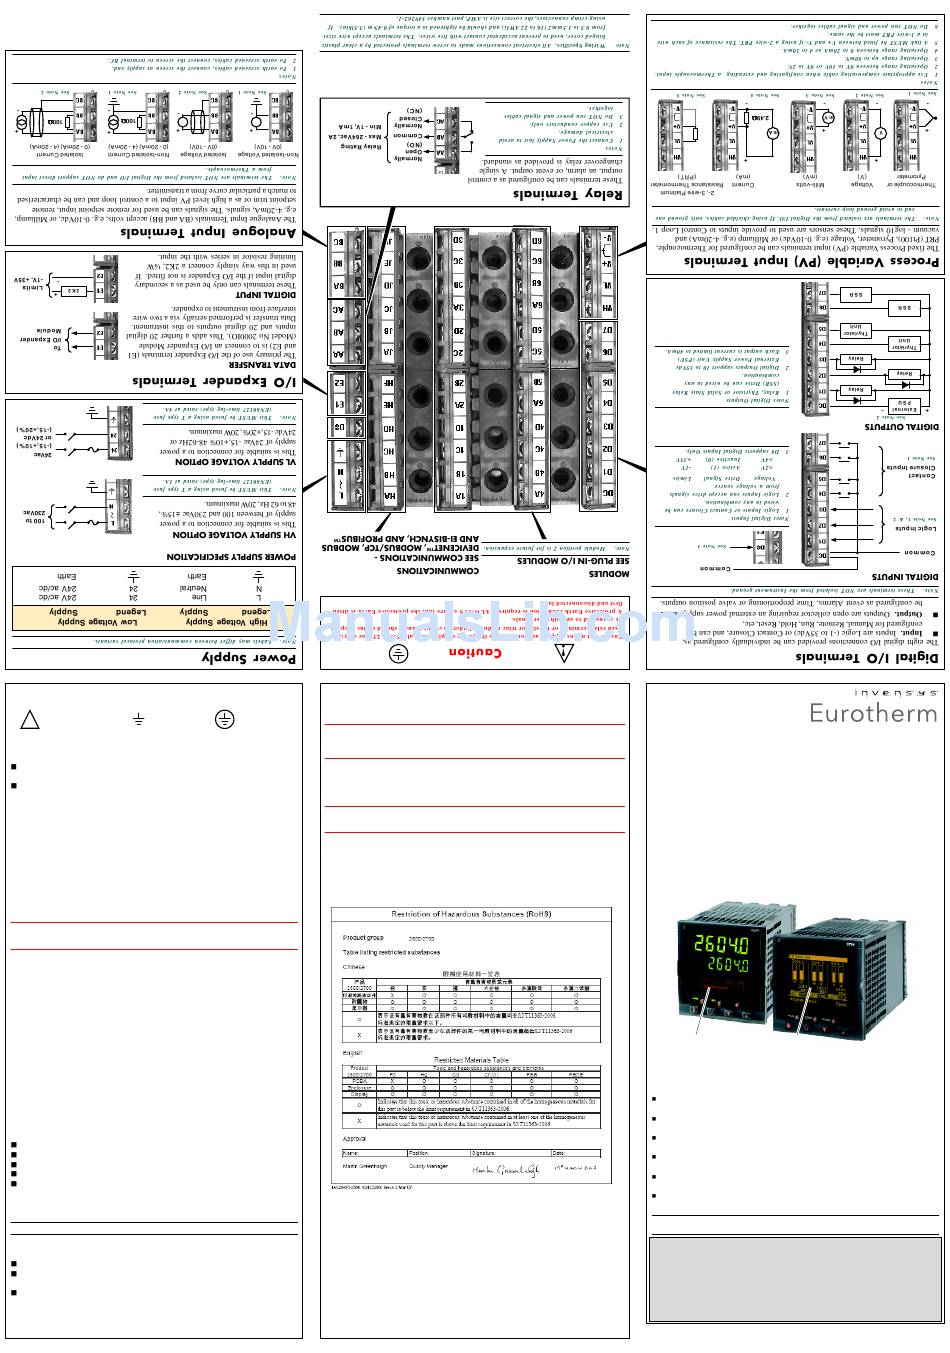950x1353 pixels.
Task: Click the warning triangle icon in bottom-left panel
Action: (x=30, y=719)
